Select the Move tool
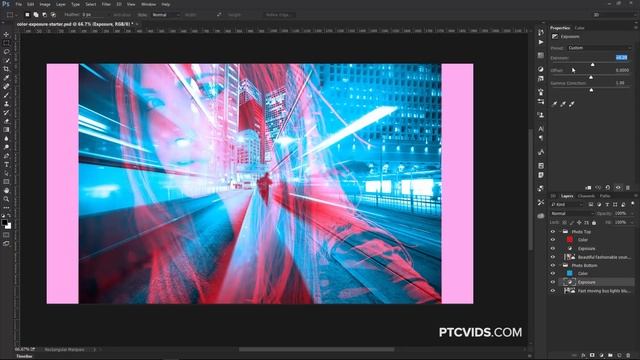640x360 pixels. tap(6, 34)
